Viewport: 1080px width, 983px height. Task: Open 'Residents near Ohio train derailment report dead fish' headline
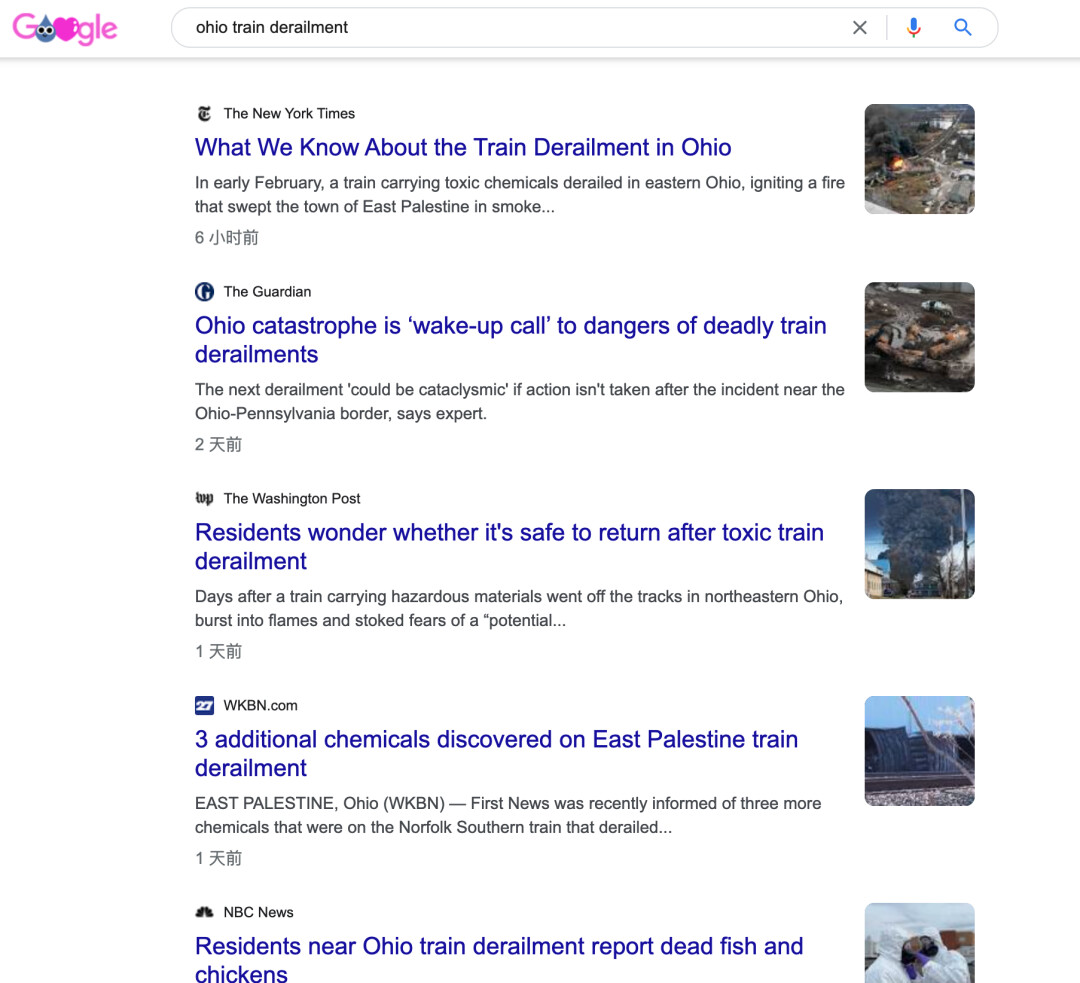499,958
